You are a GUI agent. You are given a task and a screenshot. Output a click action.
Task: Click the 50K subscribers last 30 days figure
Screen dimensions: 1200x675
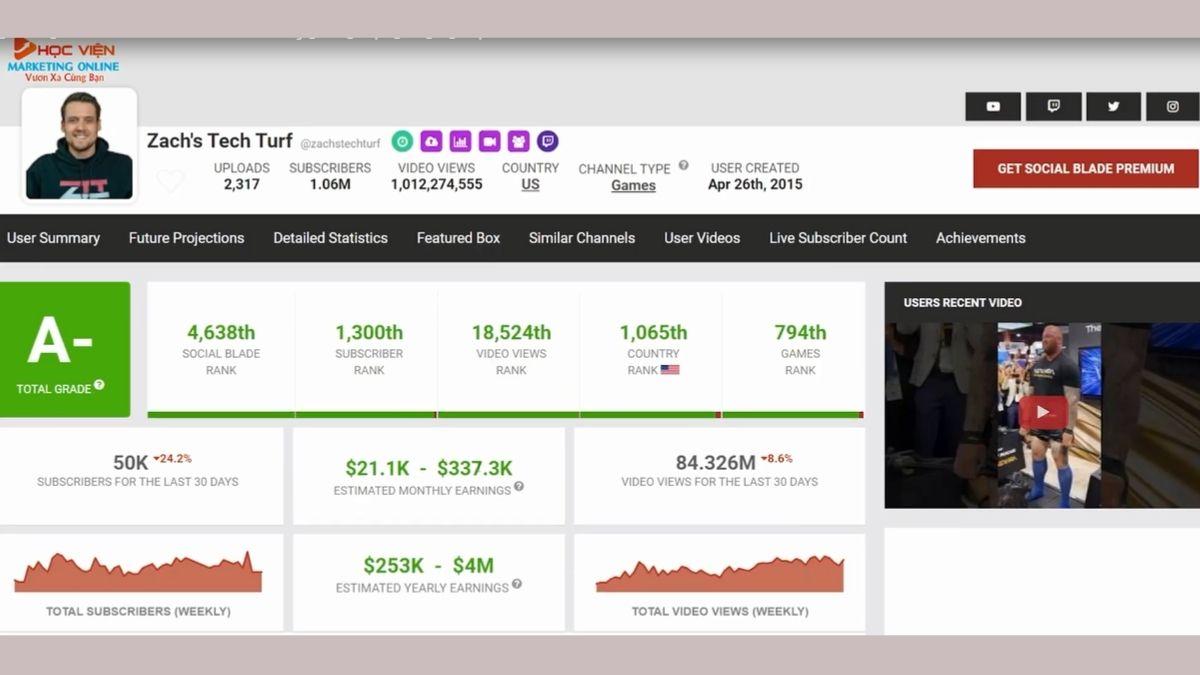click(x=131, y=463)
